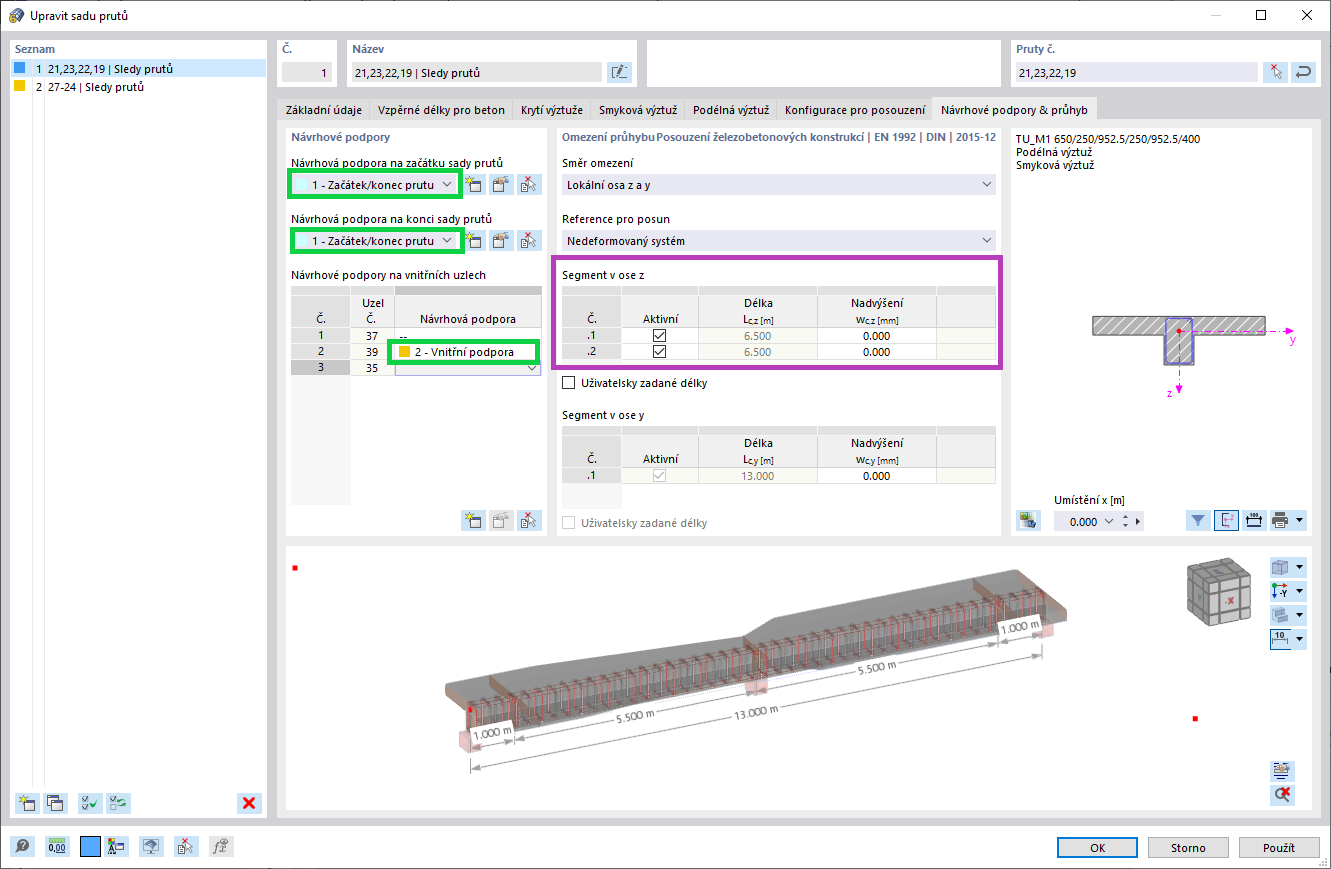Click the Nadvýšení cell of segment .2
The image size is (1331, 869).
(x=876, y=352)
